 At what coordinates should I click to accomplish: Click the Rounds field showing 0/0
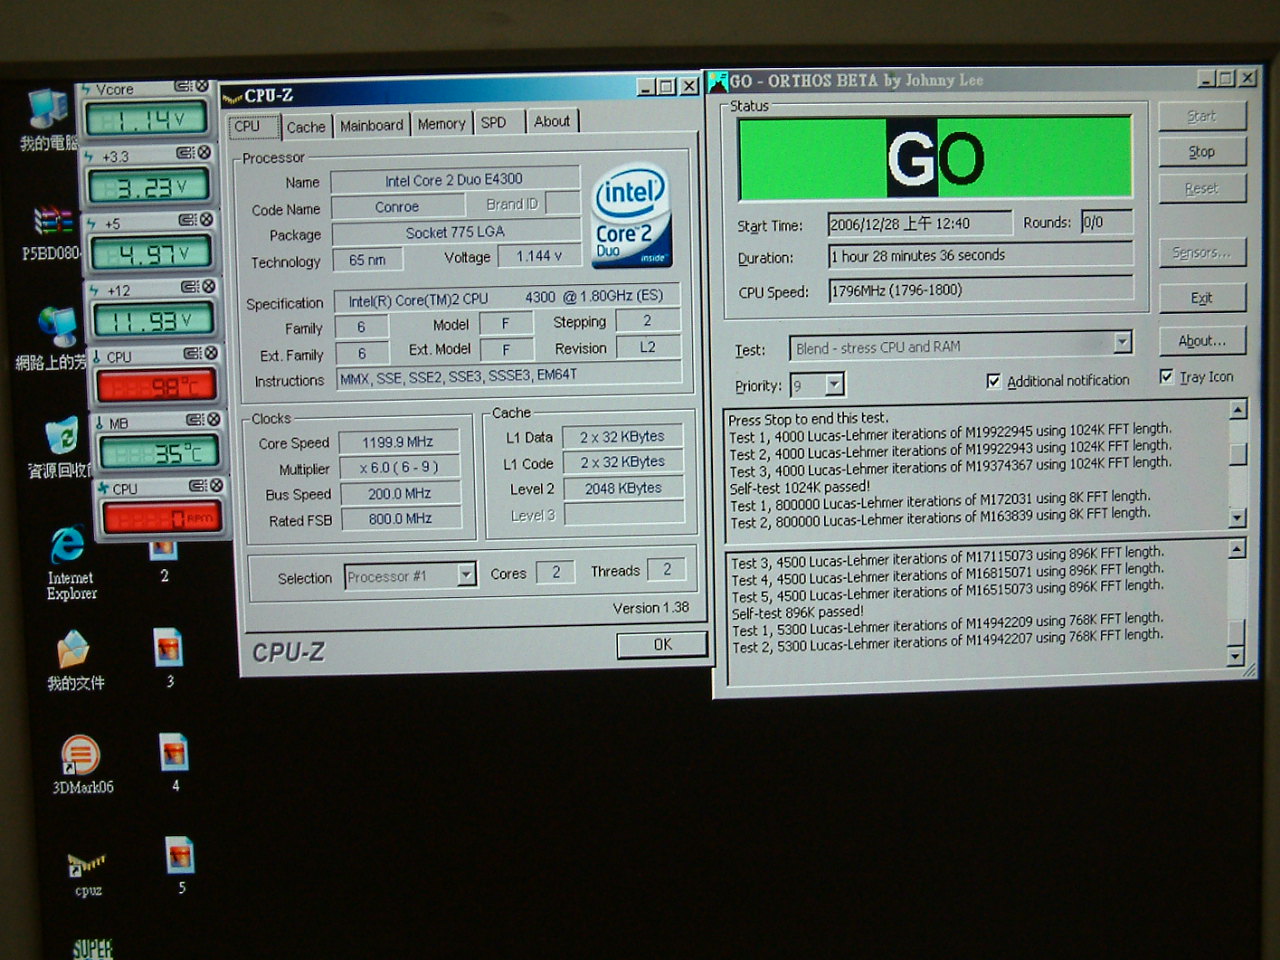(x=1106, y=222)
